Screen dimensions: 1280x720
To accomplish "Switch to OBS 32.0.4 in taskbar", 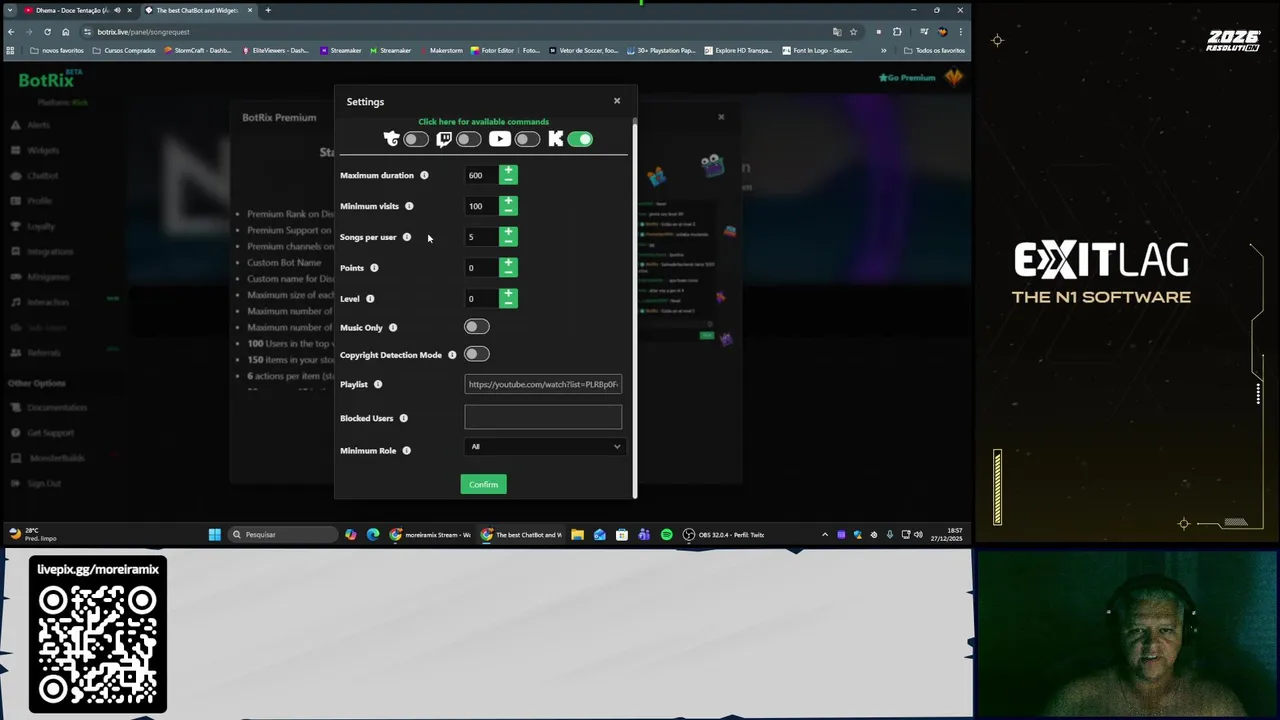I will click(x=724, y=535).
